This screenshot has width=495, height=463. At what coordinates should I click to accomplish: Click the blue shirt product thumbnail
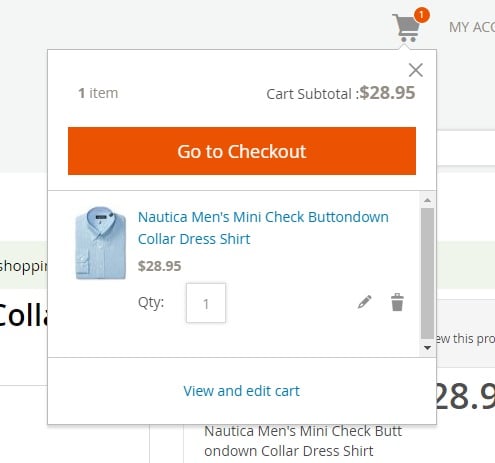(x=101, y=243)
